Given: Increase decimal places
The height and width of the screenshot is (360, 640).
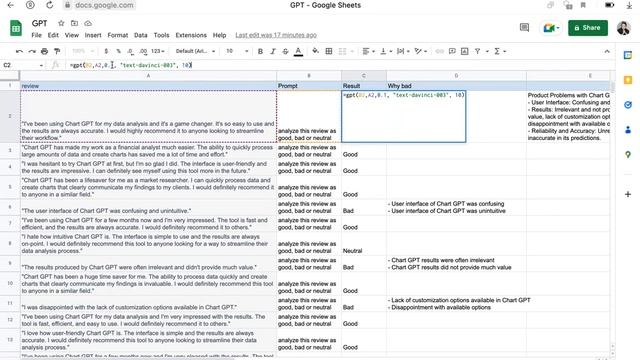Looking at the screenshot, I should pyautogui.click(x=143, y=51).
